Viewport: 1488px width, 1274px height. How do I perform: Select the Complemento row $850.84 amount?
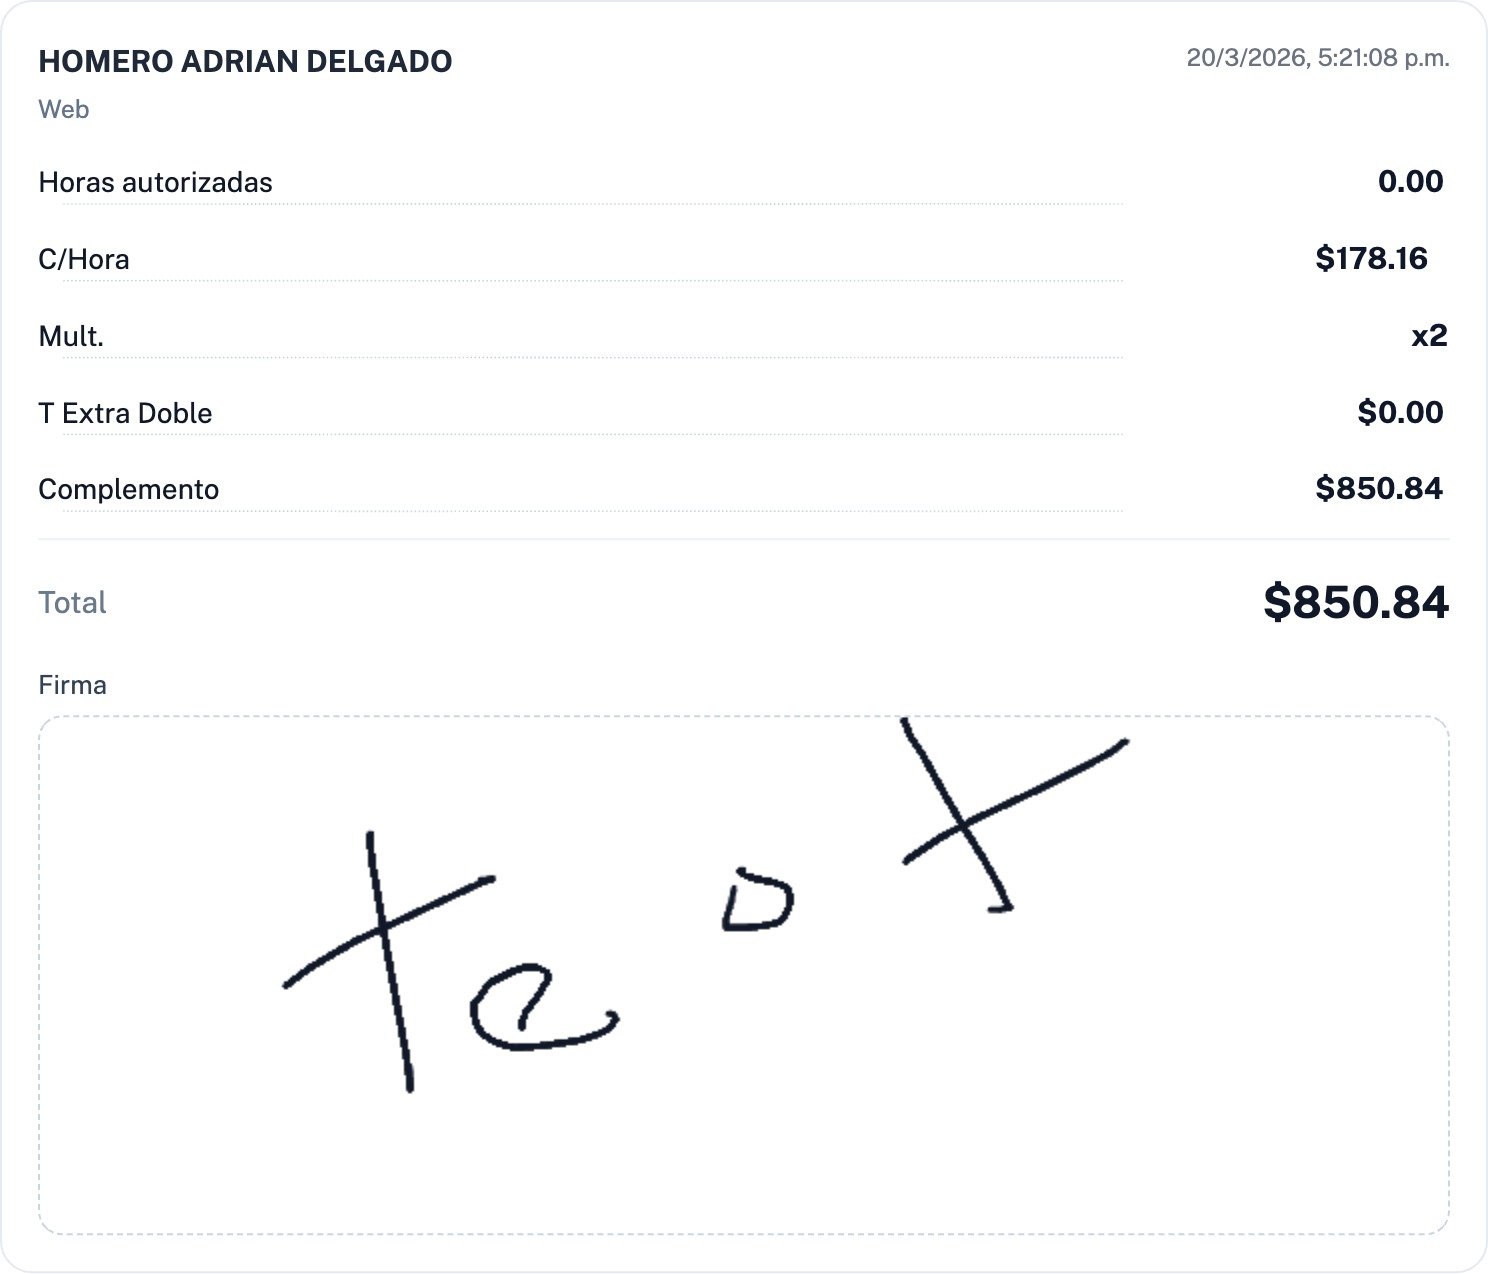pos(1379,488)
